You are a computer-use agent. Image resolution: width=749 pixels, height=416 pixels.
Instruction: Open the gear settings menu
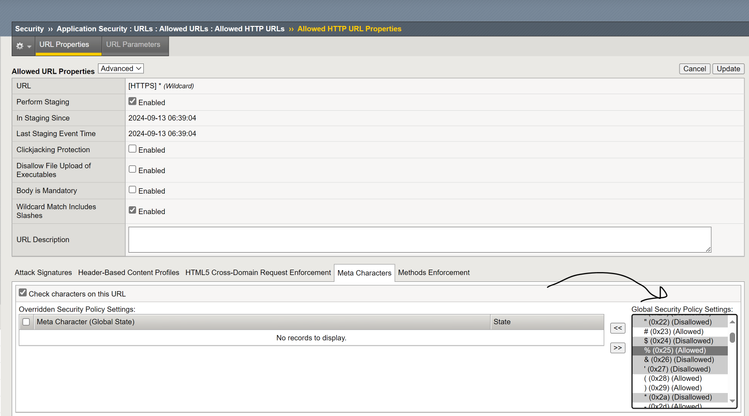click(x=23, y=46)
